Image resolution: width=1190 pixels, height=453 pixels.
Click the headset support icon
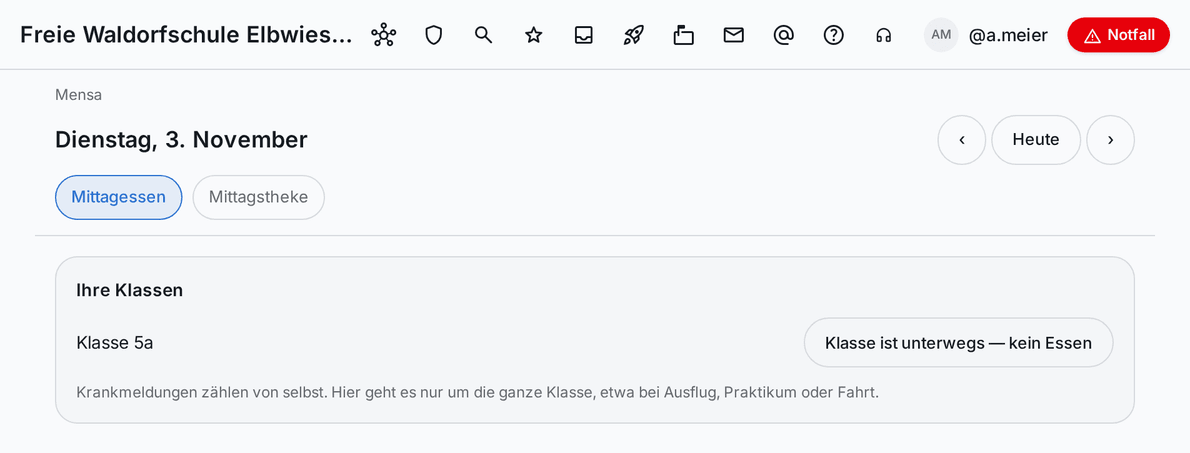click(883, 35)
